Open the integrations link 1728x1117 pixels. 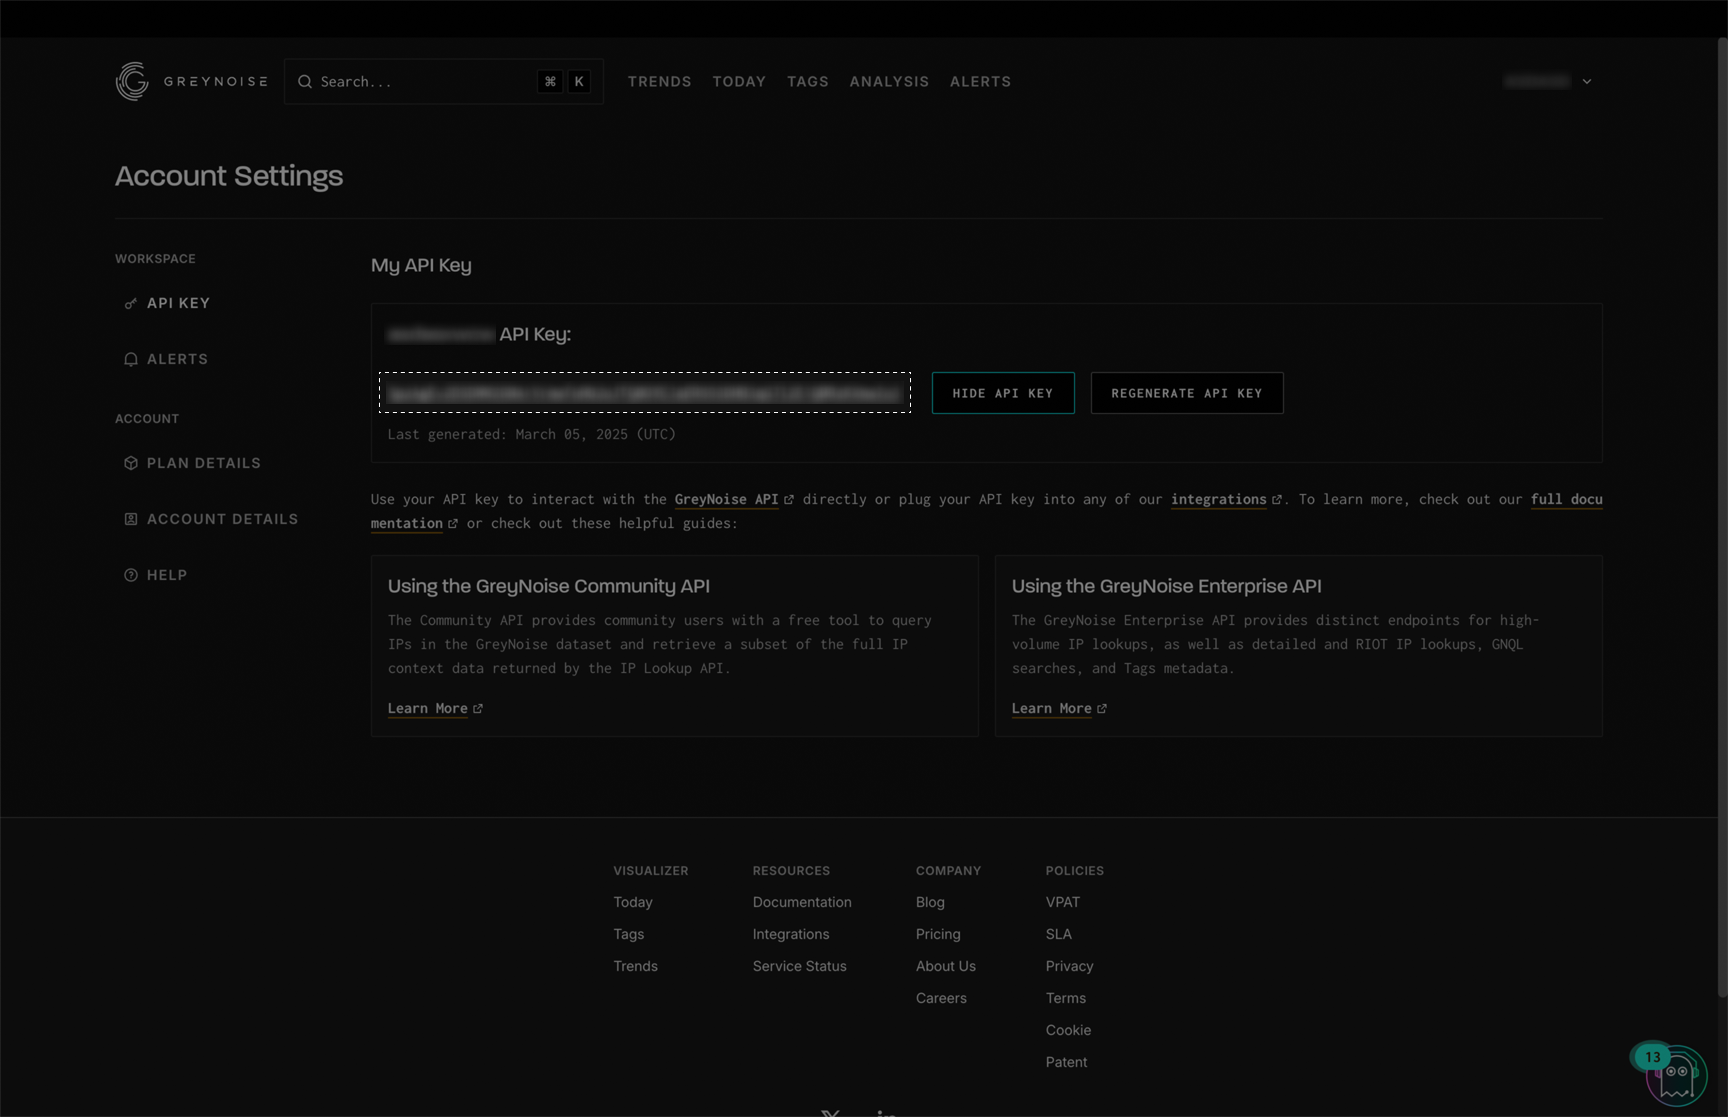(1219, 499)
